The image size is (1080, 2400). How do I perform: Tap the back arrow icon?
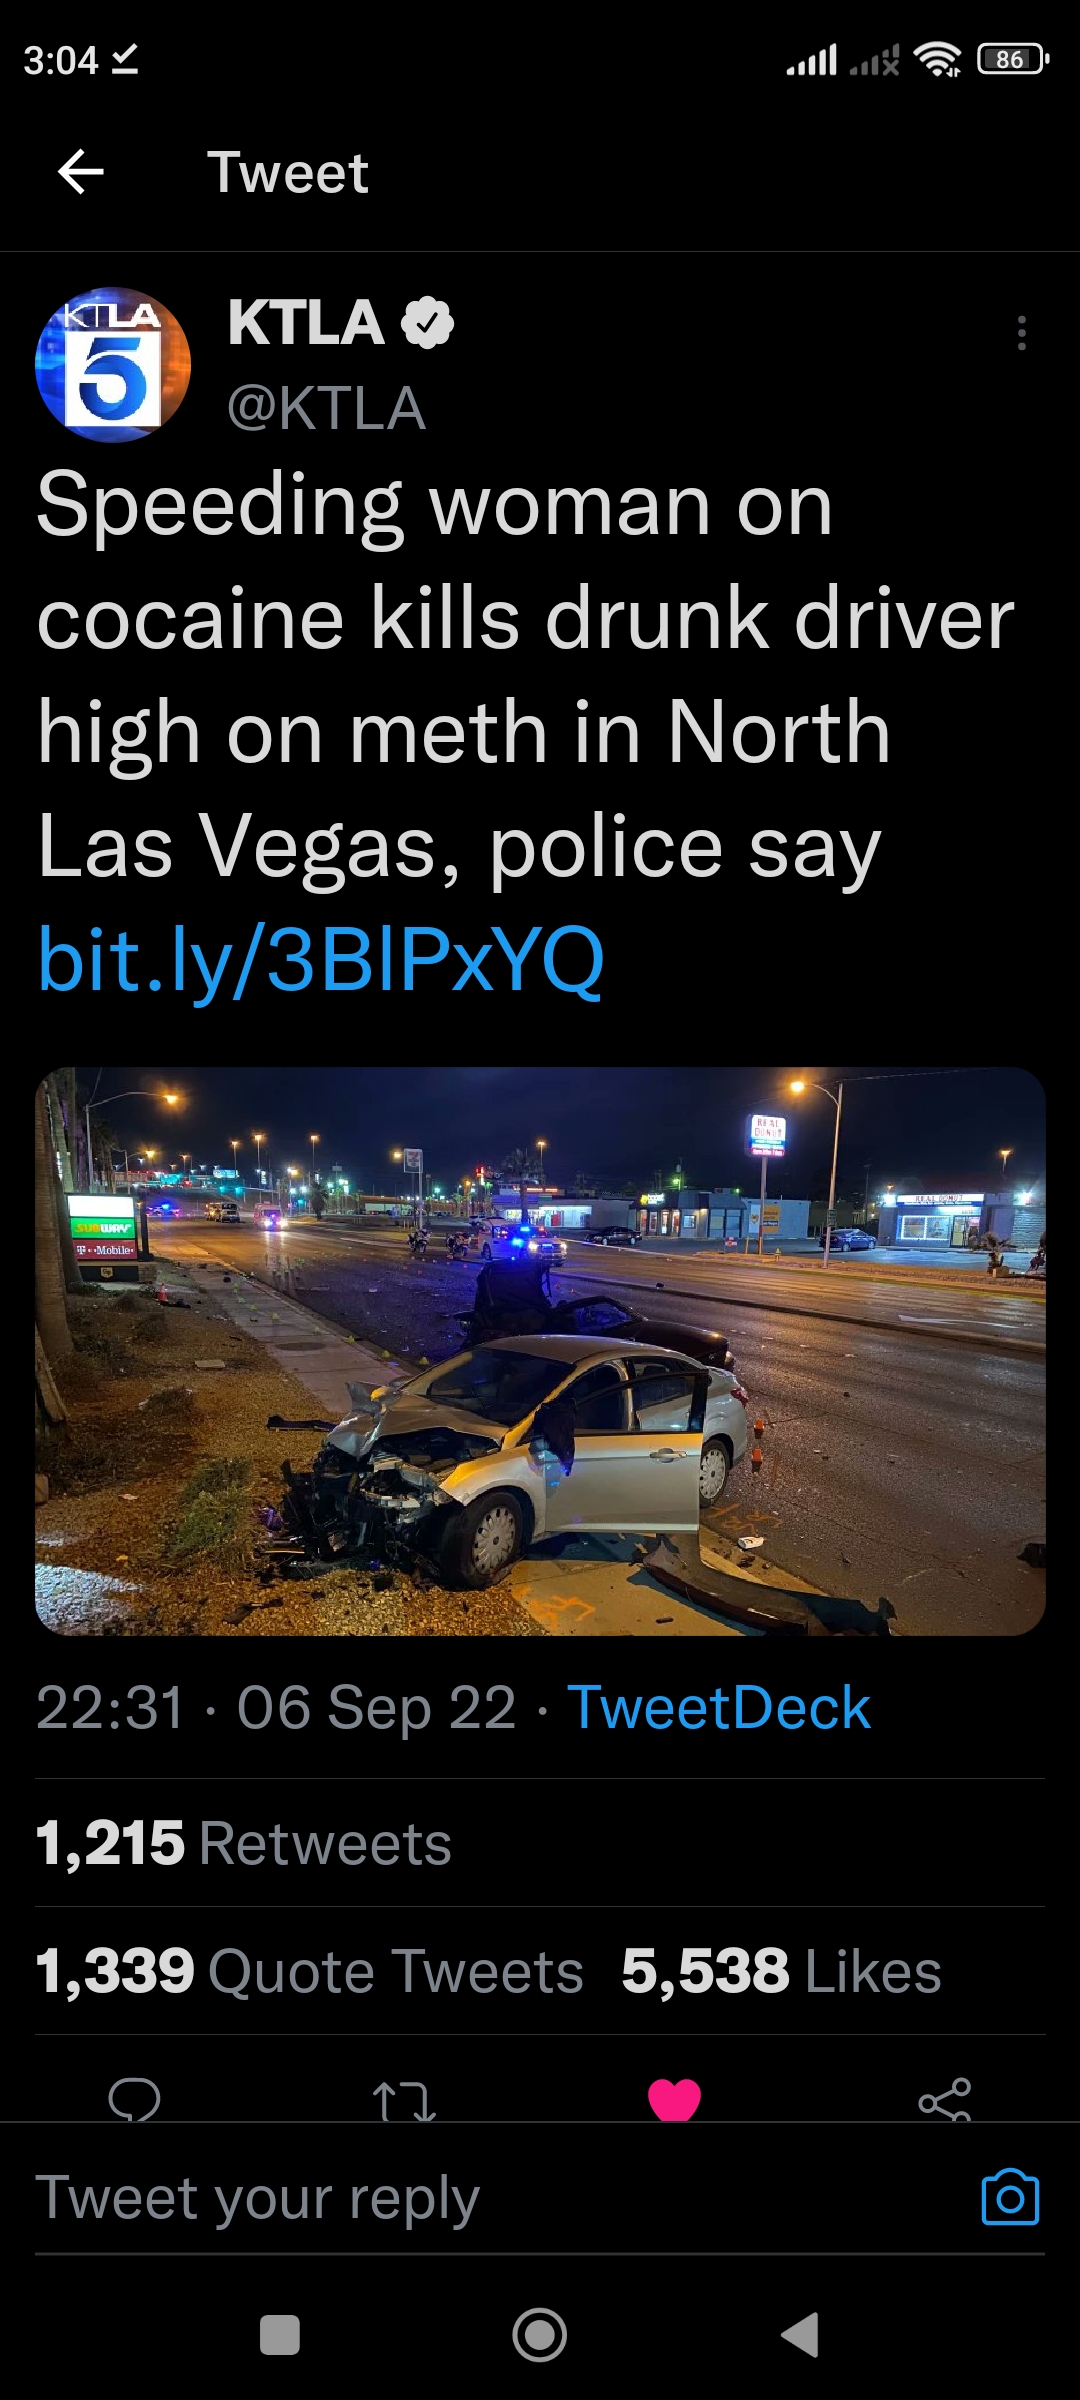[81, 172]
